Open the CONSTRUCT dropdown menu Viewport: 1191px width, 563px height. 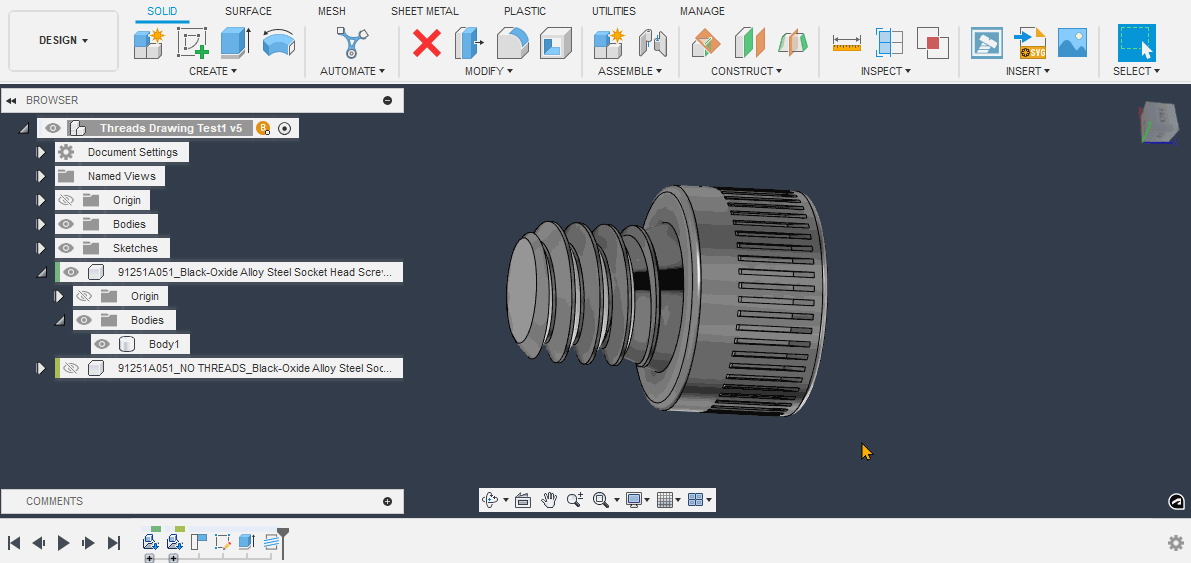pos(747,71)
